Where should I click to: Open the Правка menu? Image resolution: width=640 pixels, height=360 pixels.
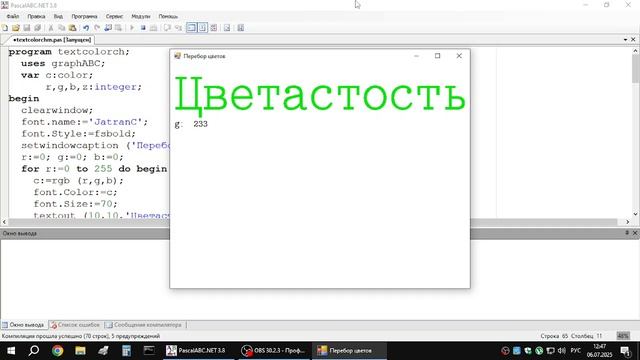(x=36, y=16)
